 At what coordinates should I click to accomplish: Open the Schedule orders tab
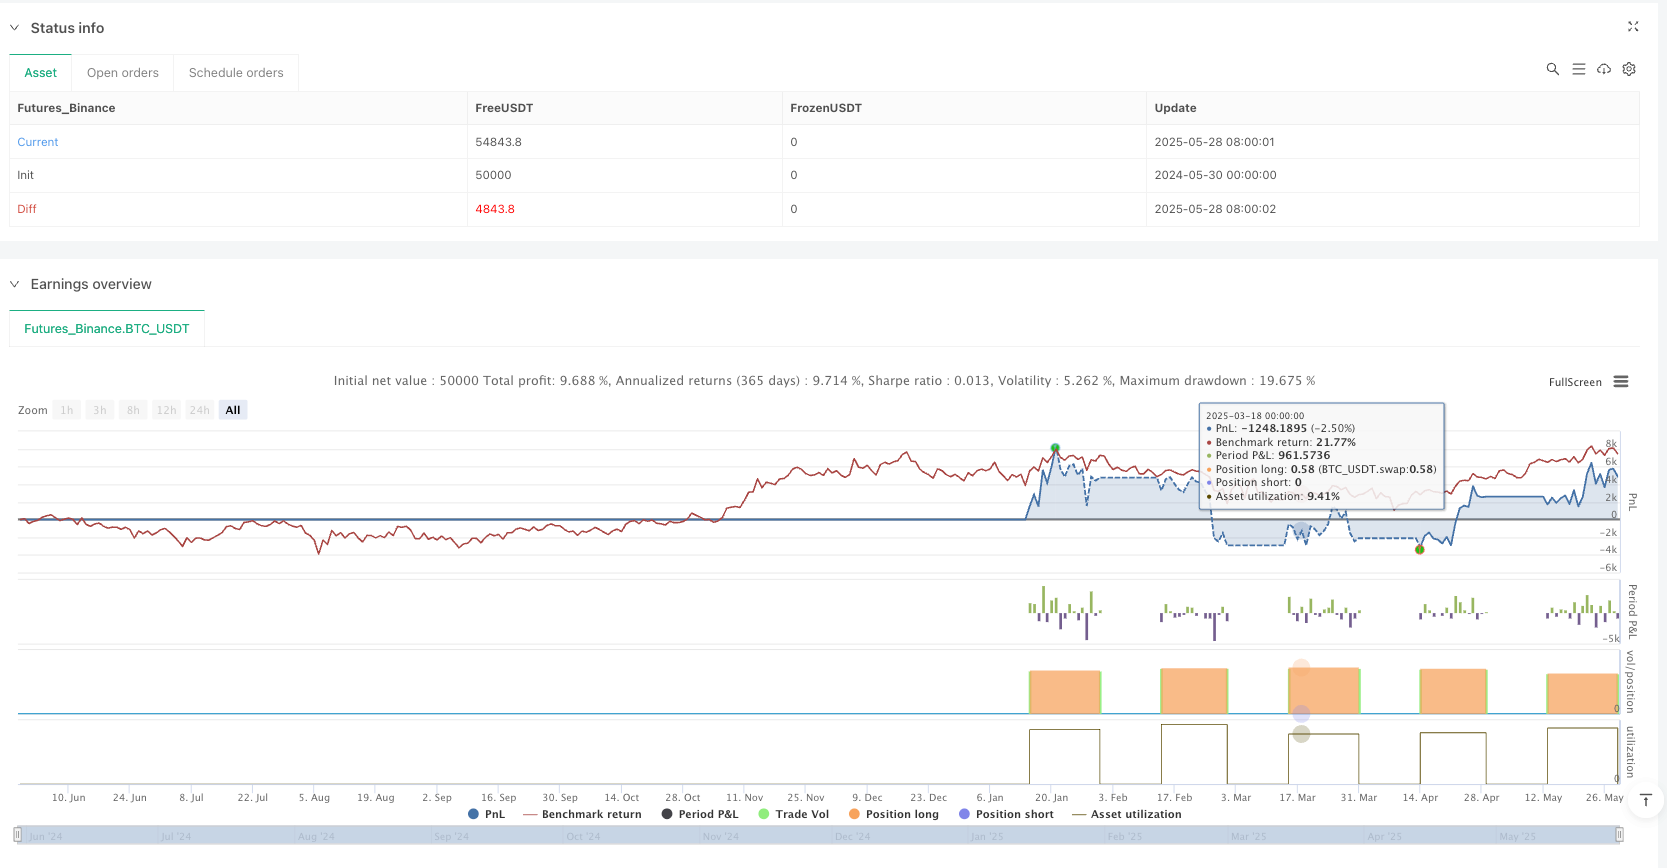[236, 73]
